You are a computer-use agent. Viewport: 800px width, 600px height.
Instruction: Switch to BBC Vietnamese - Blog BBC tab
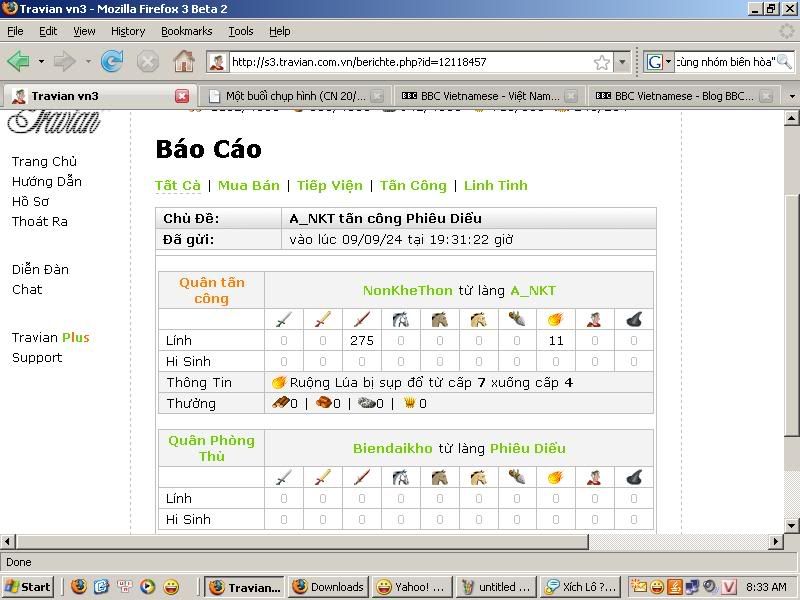[684, 96]
